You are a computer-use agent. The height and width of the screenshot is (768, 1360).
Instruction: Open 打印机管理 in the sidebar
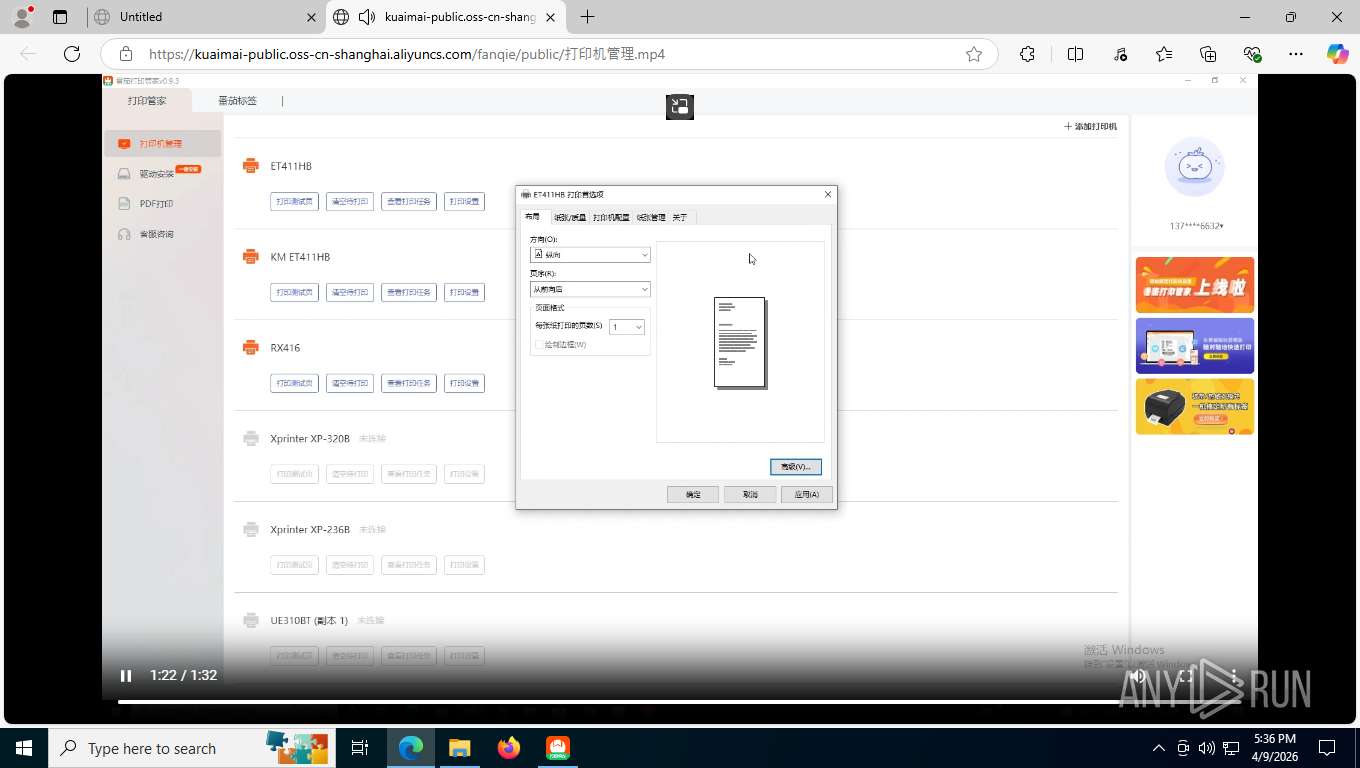pos(163,144)
